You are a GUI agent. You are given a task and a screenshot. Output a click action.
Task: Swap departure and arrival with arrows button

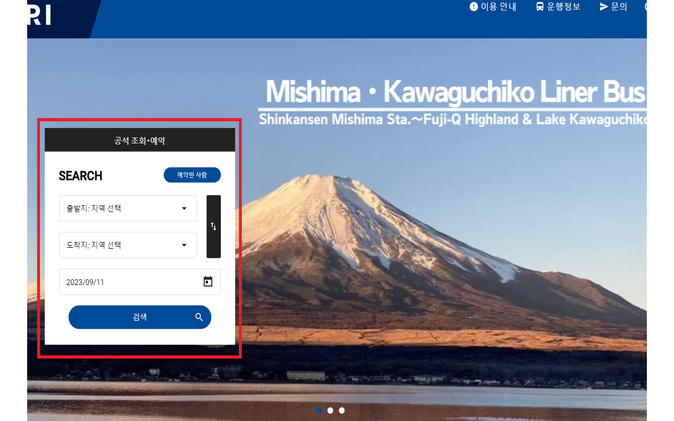[x=214, y=227]
